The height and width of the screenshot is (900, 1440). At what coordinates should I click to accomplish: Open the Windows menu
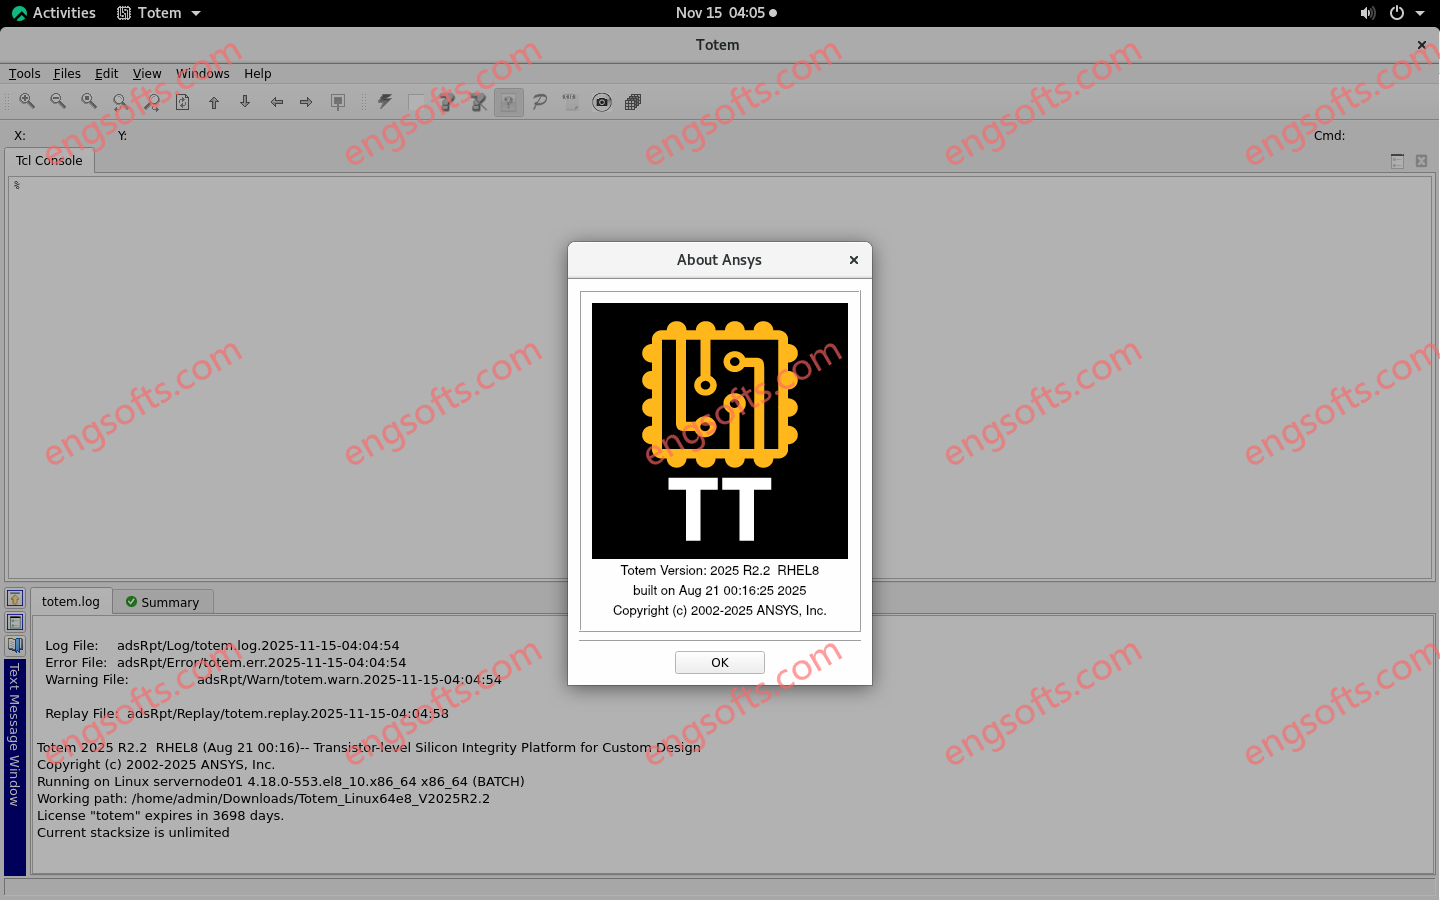(x=202, y=73)
